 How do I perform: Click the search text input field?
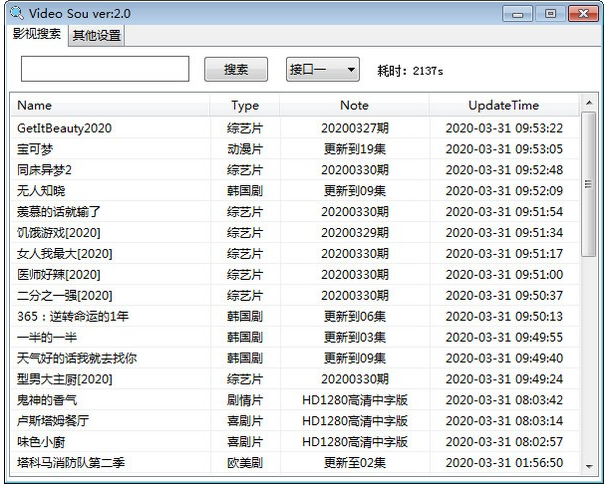click(104, 69)
